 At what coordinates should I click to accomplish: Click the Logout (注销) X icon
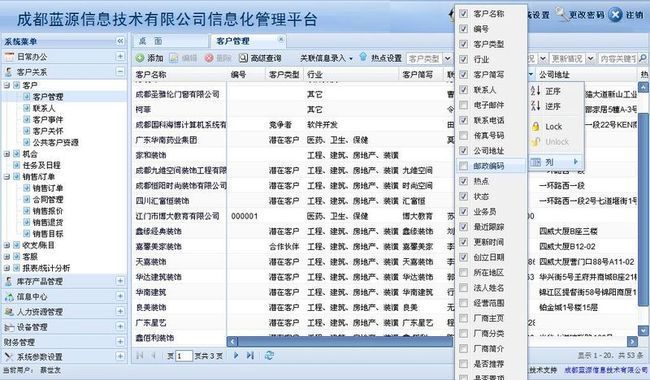616,15
